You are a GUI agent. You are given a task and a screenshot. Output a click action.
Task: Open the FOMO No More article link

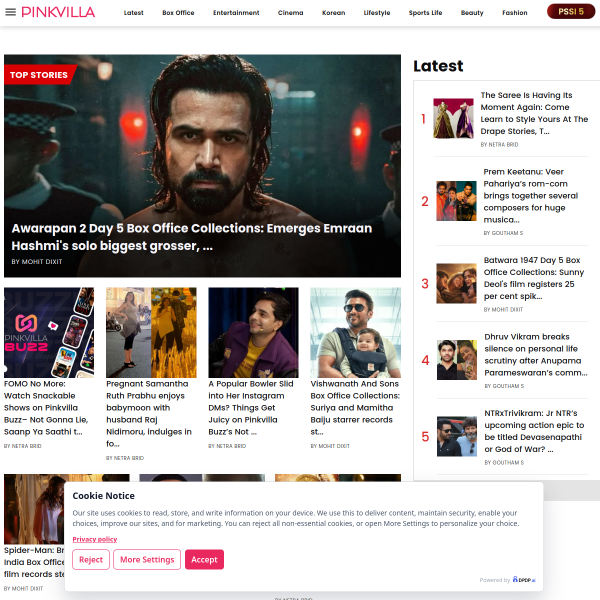click(46, 408)
